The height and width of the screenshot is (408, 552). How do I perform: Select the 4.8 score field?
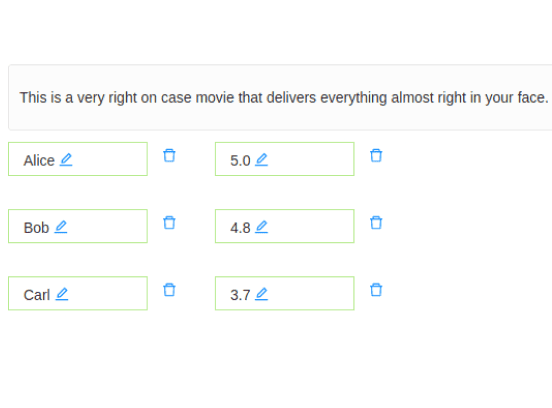coord(284,226)
